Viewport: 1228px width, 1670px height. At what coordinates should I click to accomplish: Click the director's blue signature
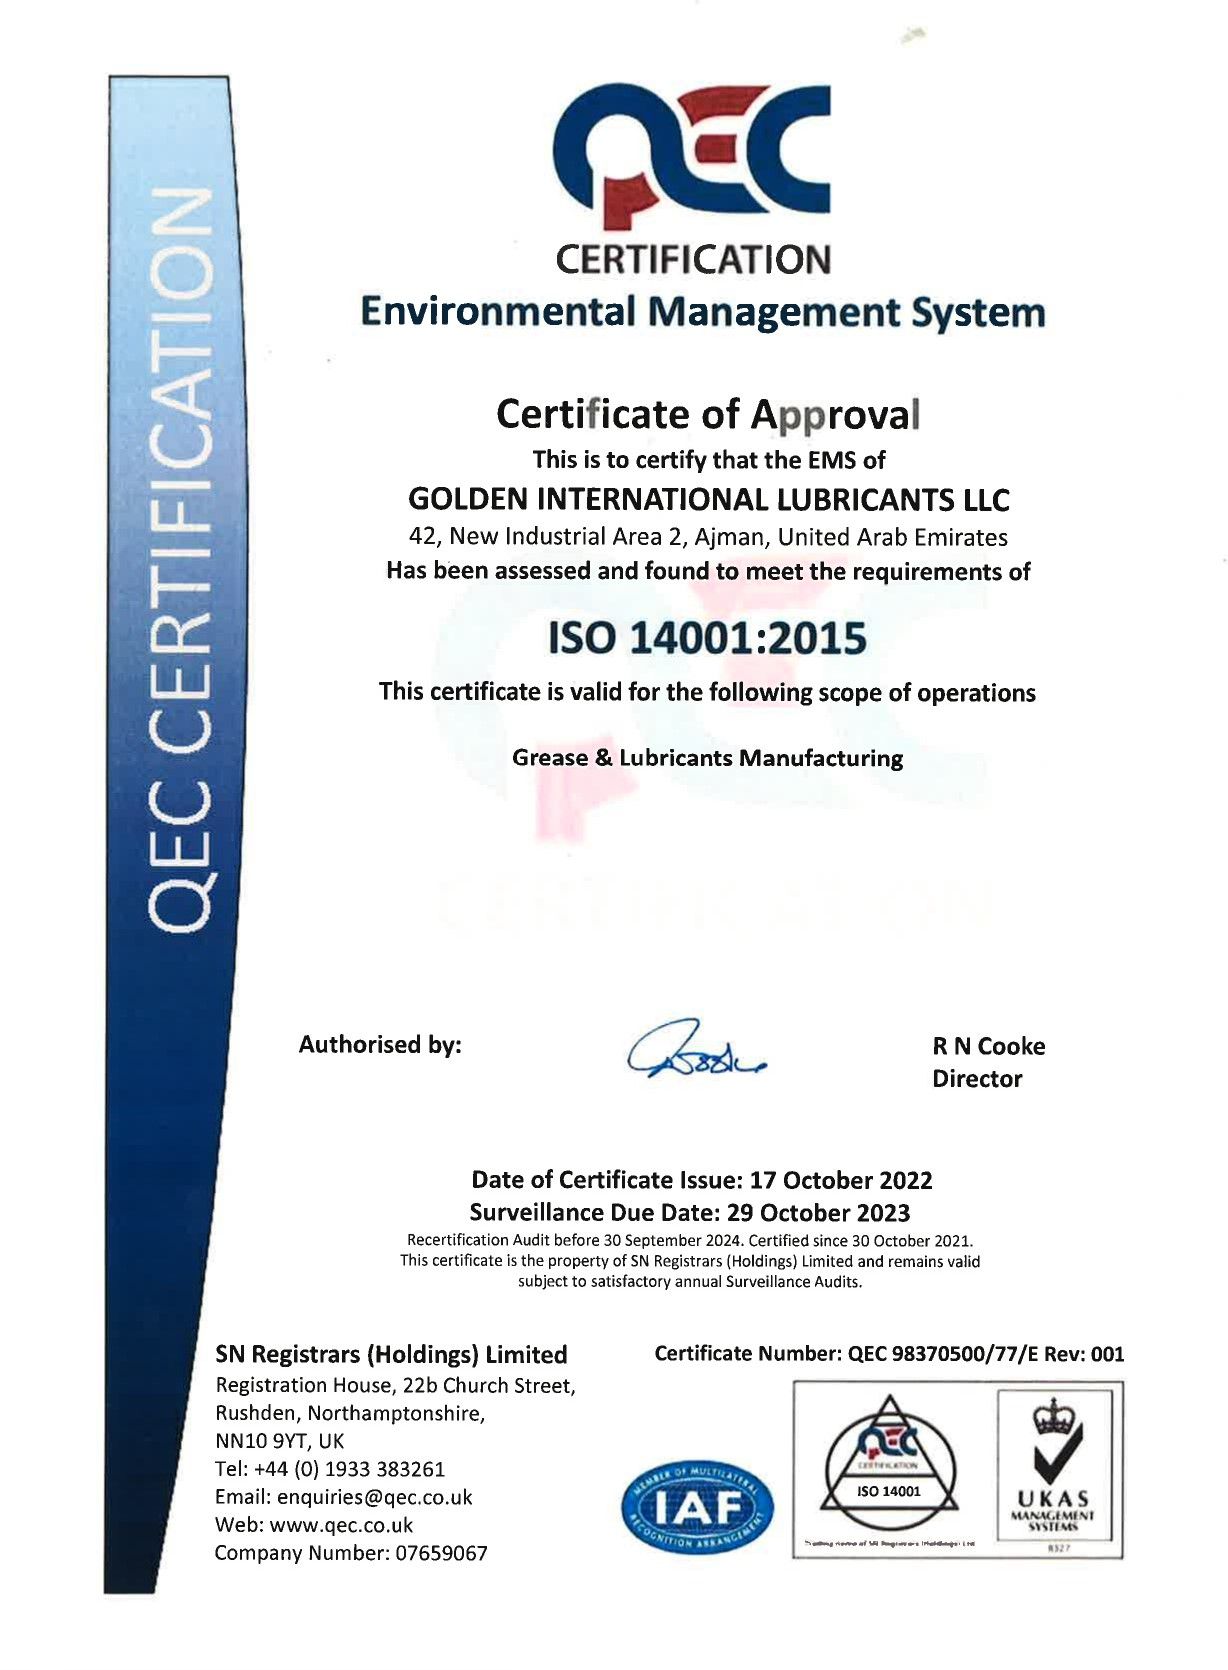click(x=695, y=1050)
